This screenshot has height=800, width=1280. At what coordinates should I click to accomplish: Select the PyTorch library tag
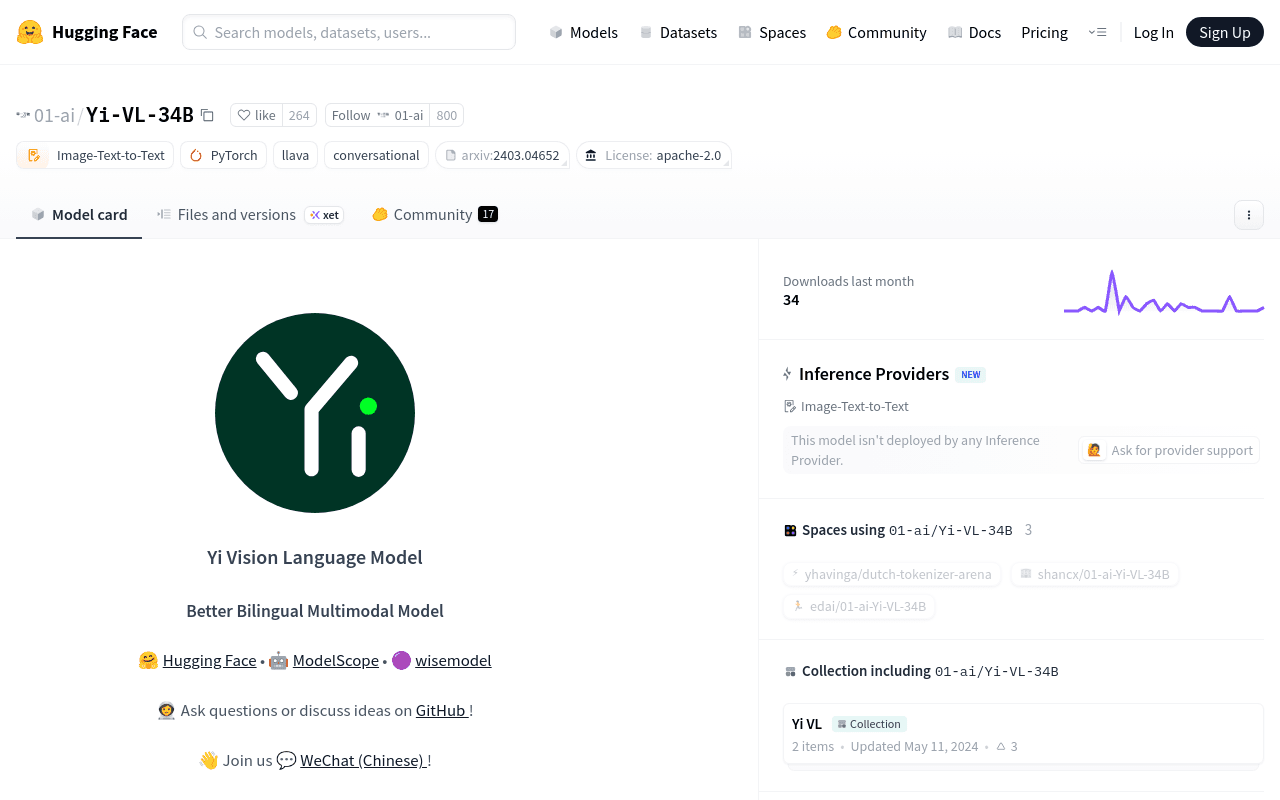[223, 155]
